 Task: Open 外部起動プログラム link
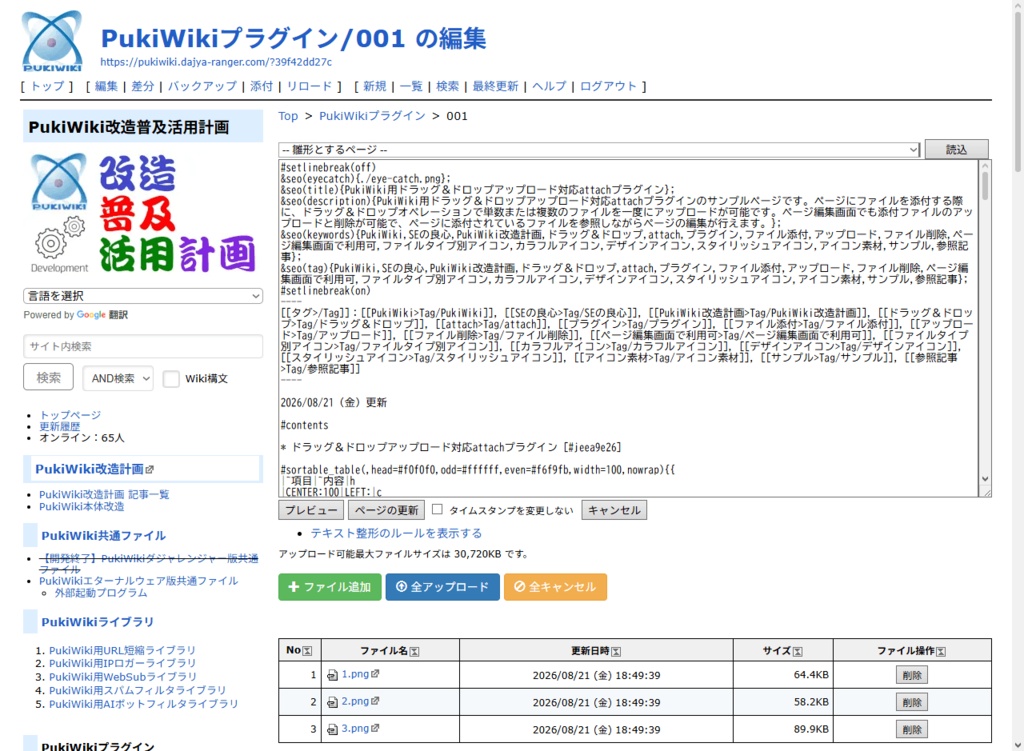101,593
